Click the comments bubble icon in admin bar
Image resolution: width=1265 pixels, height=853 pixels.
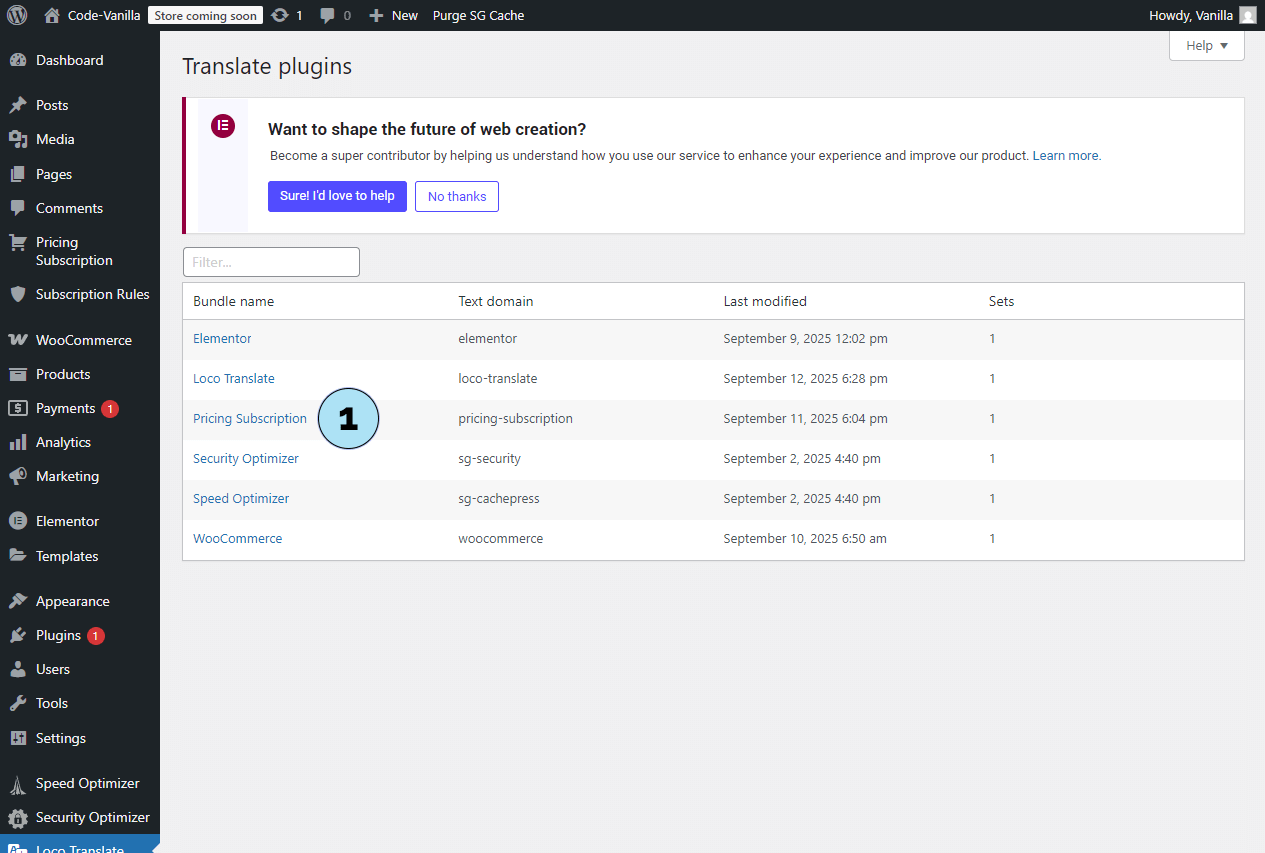(328, 15)
